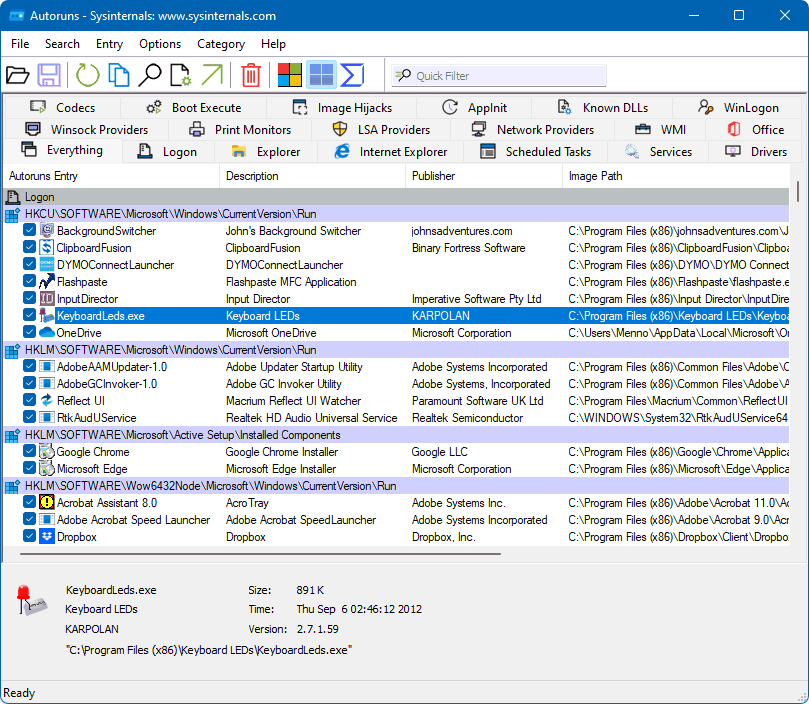This screenshot has height=704, width=809.
Task: Uncheck the OneDrive entry
Action: pyautogui.click(x=29, y=332)
